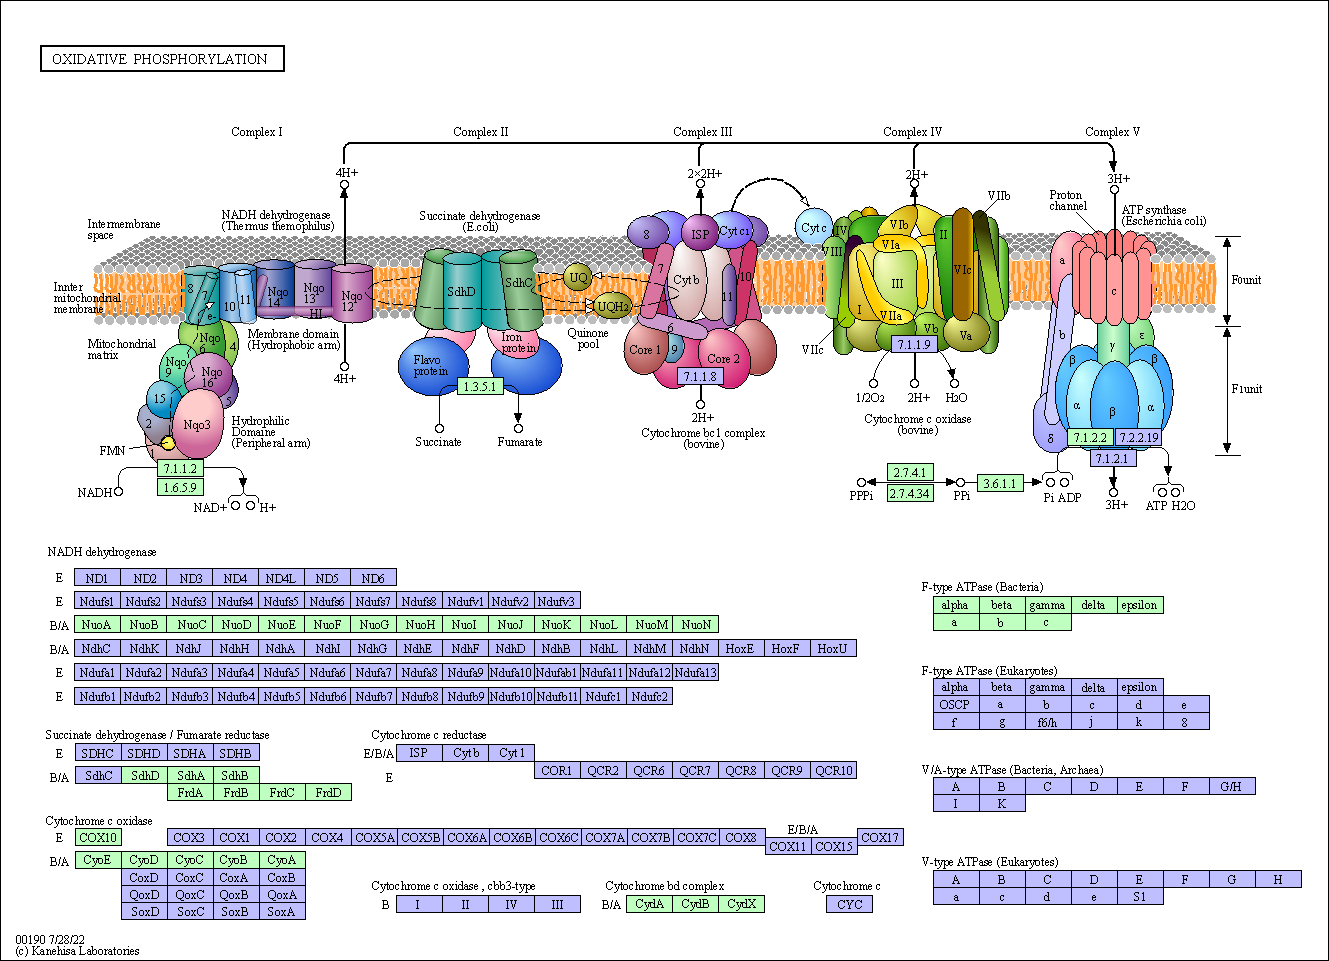Select the COX15 gene box

[x=834, y=846]
